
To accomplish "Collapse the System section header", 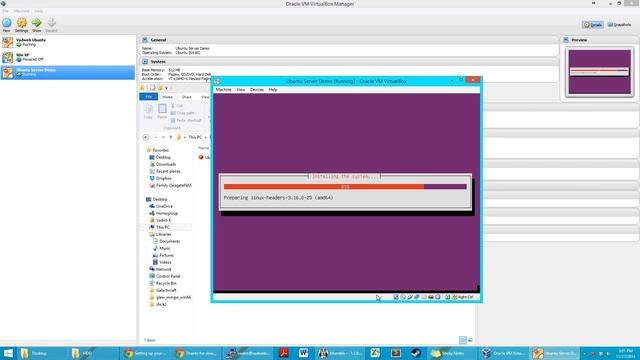I will pos(349,62).
